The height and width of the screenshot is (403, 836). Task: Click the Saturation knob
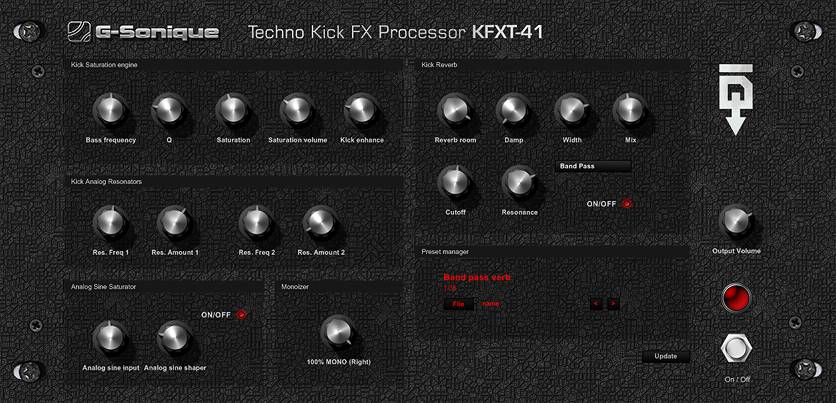pos(233,110)
